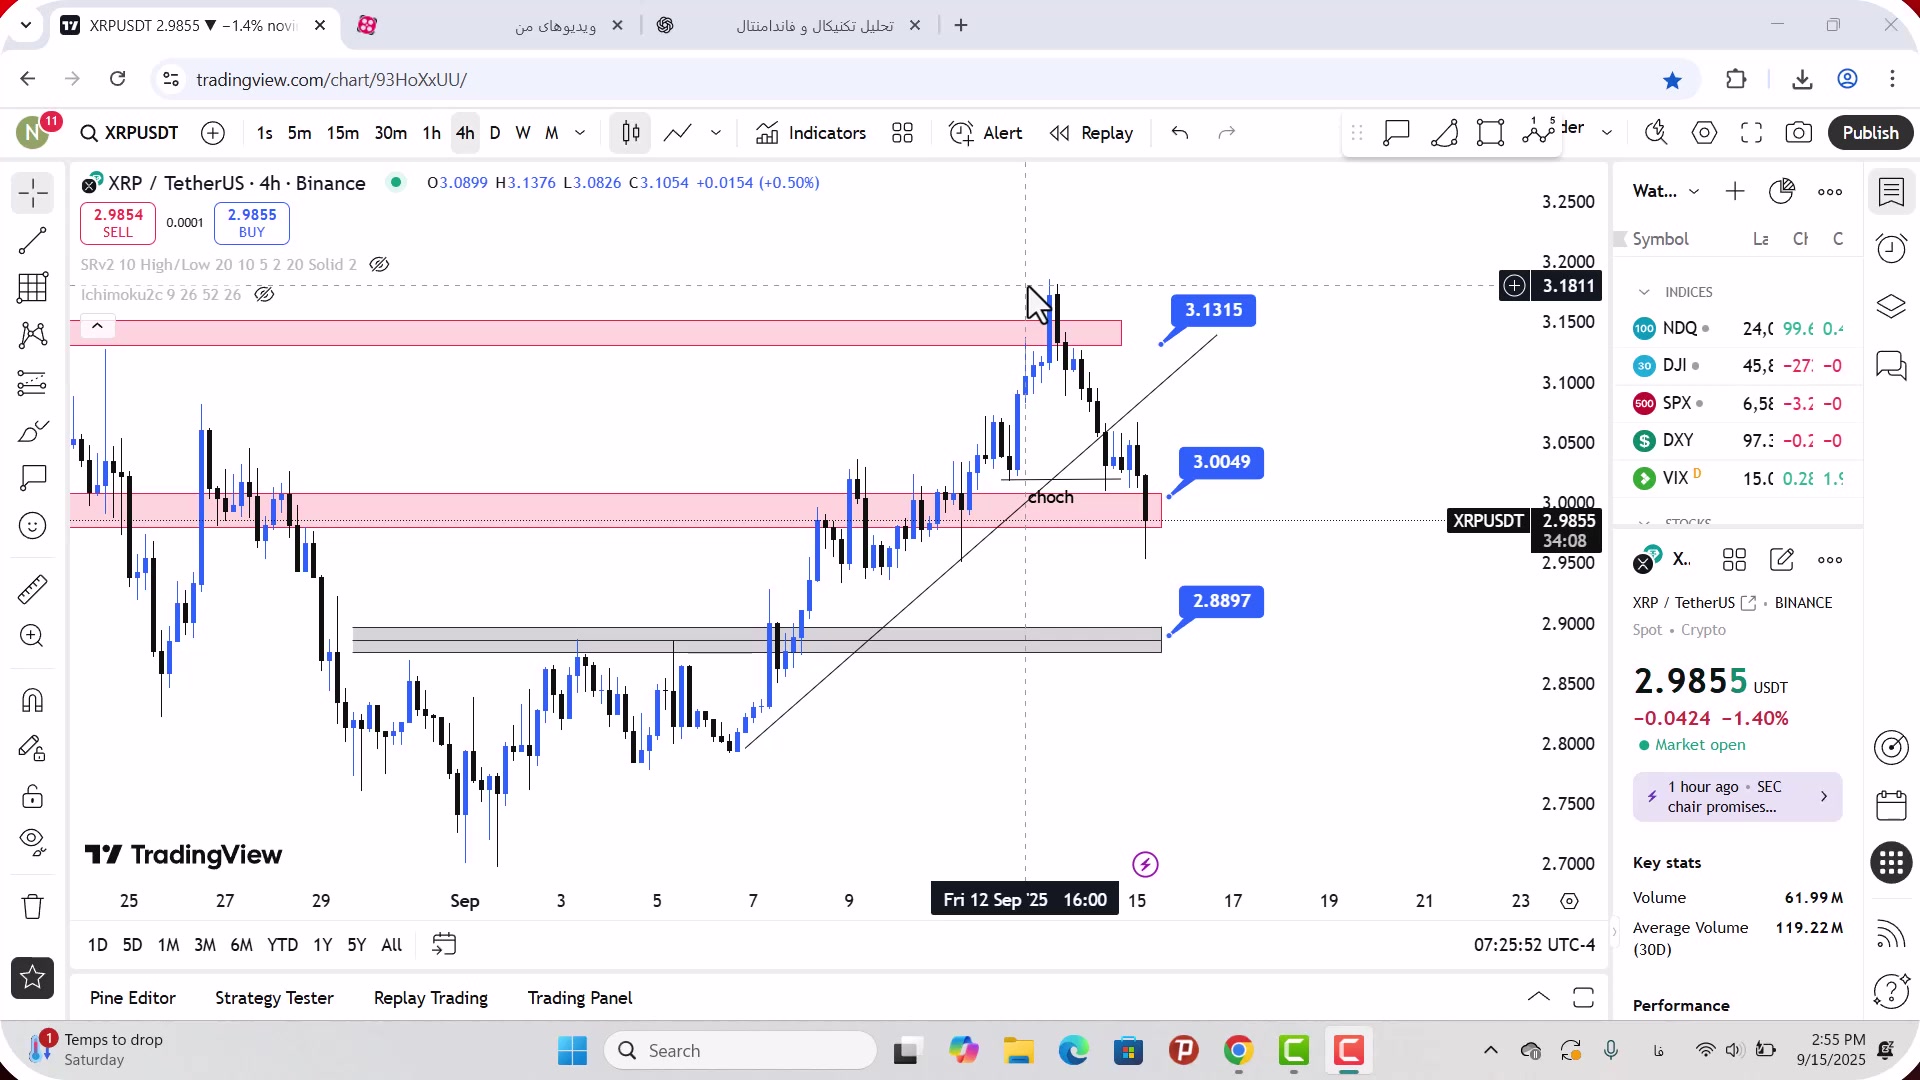Open the SEC chair promises news item

1738,797
